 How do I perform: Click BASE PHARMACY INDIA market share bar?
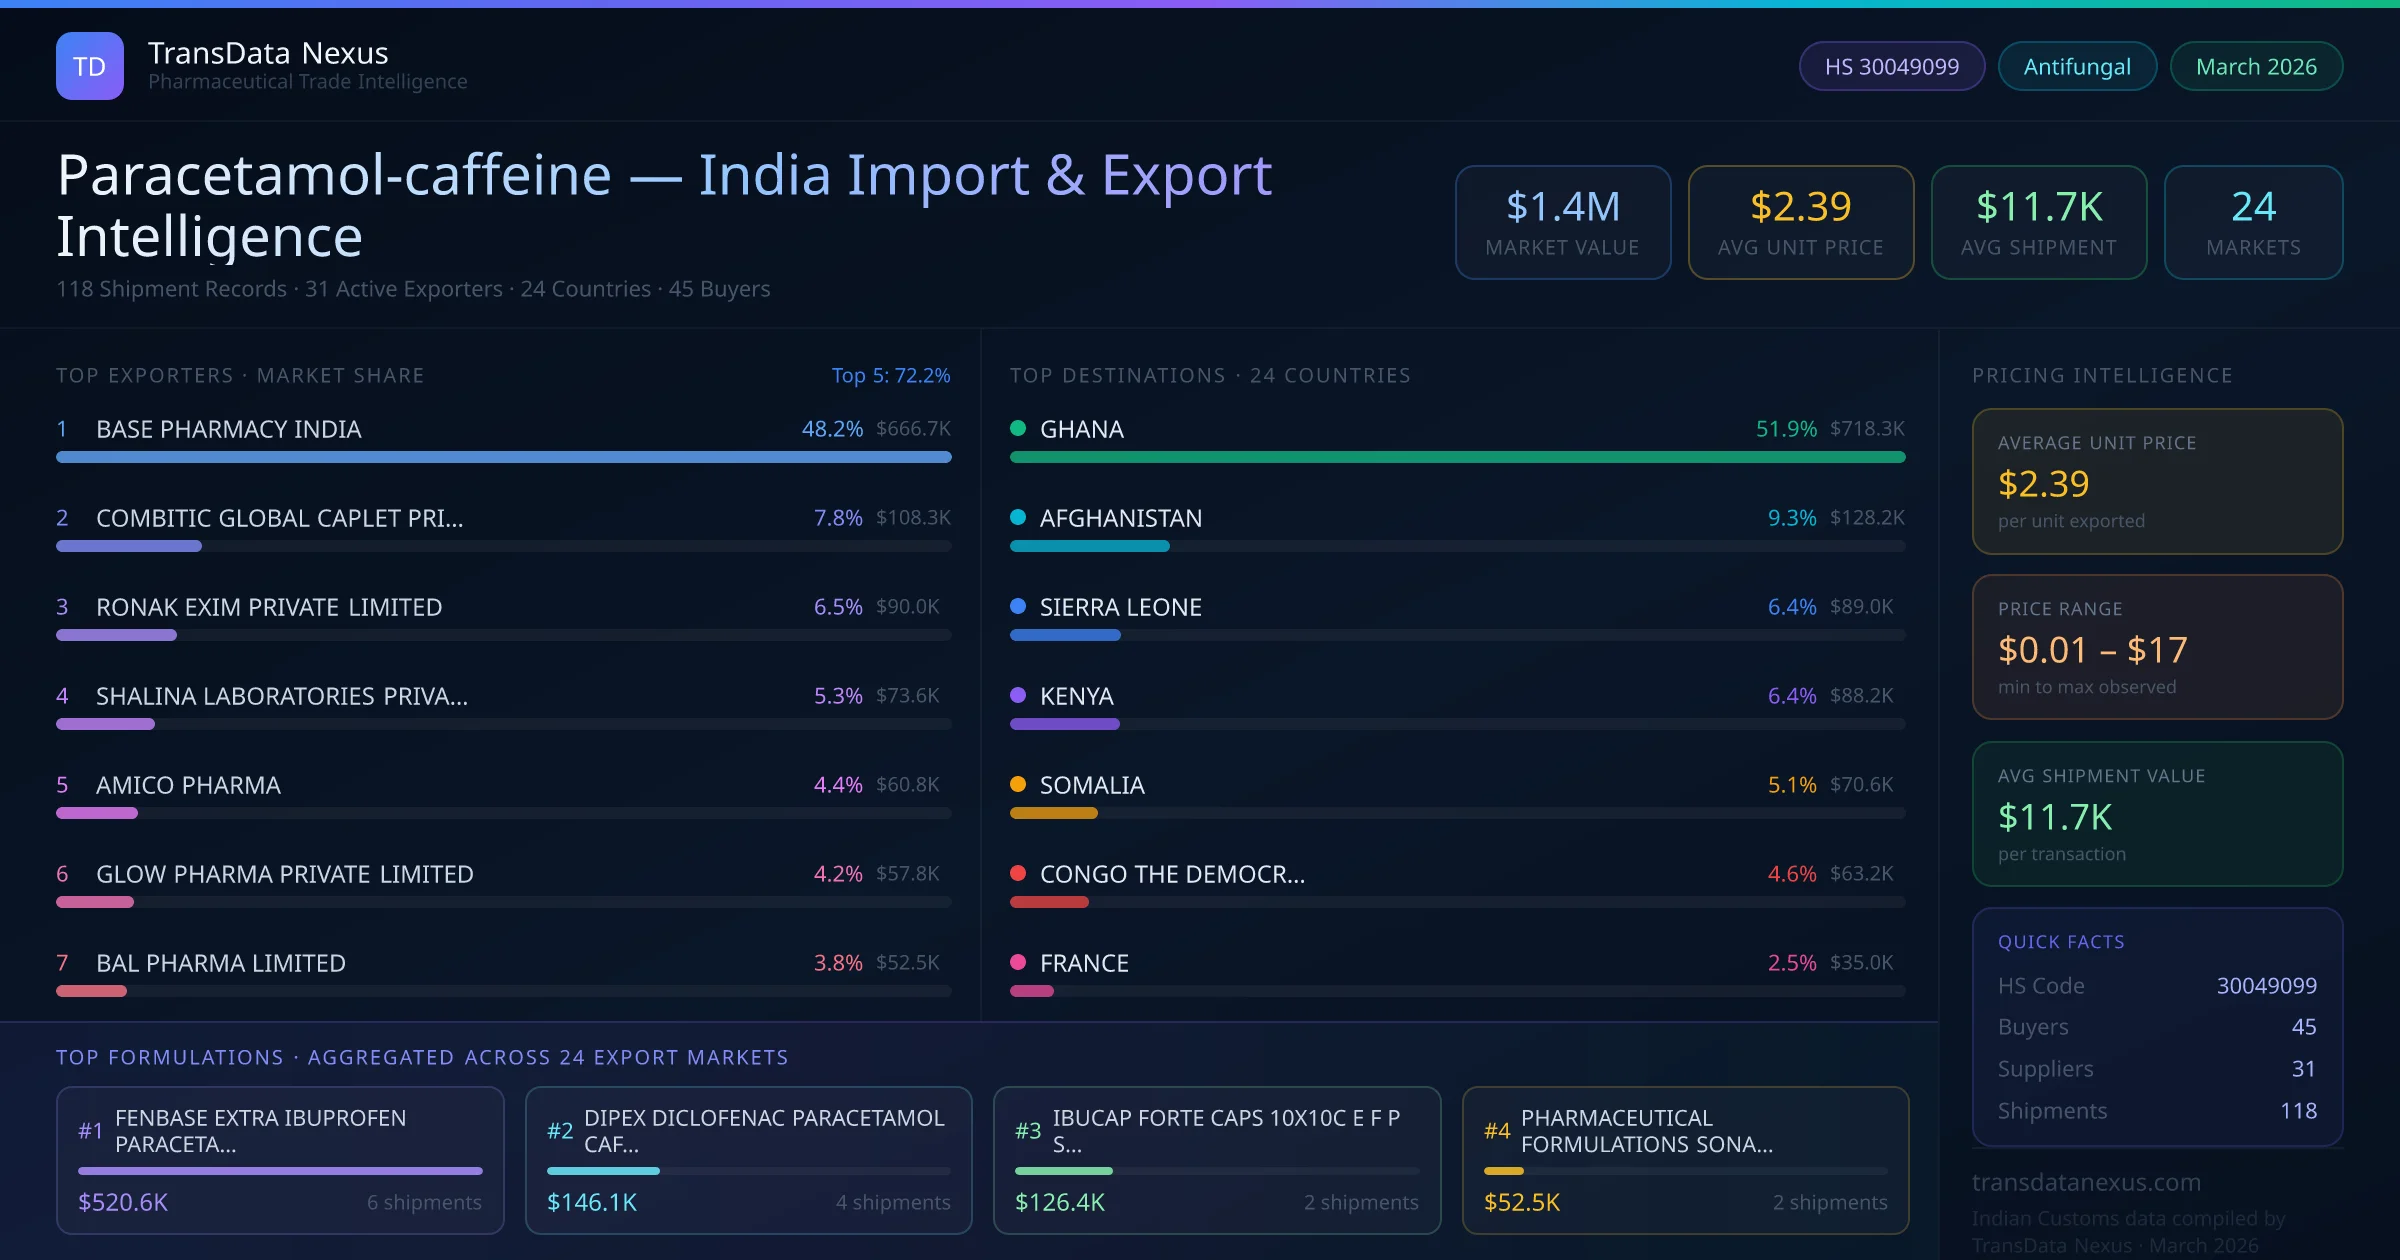click(x=503, y=457)
